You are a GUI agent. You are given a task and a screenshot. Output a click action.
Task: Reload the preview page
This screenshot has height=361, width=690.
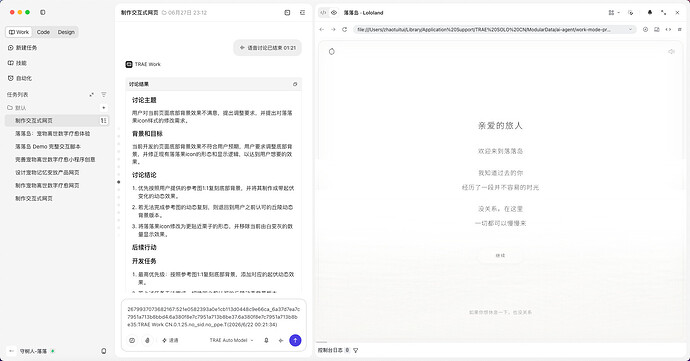[x=345, y=29]
